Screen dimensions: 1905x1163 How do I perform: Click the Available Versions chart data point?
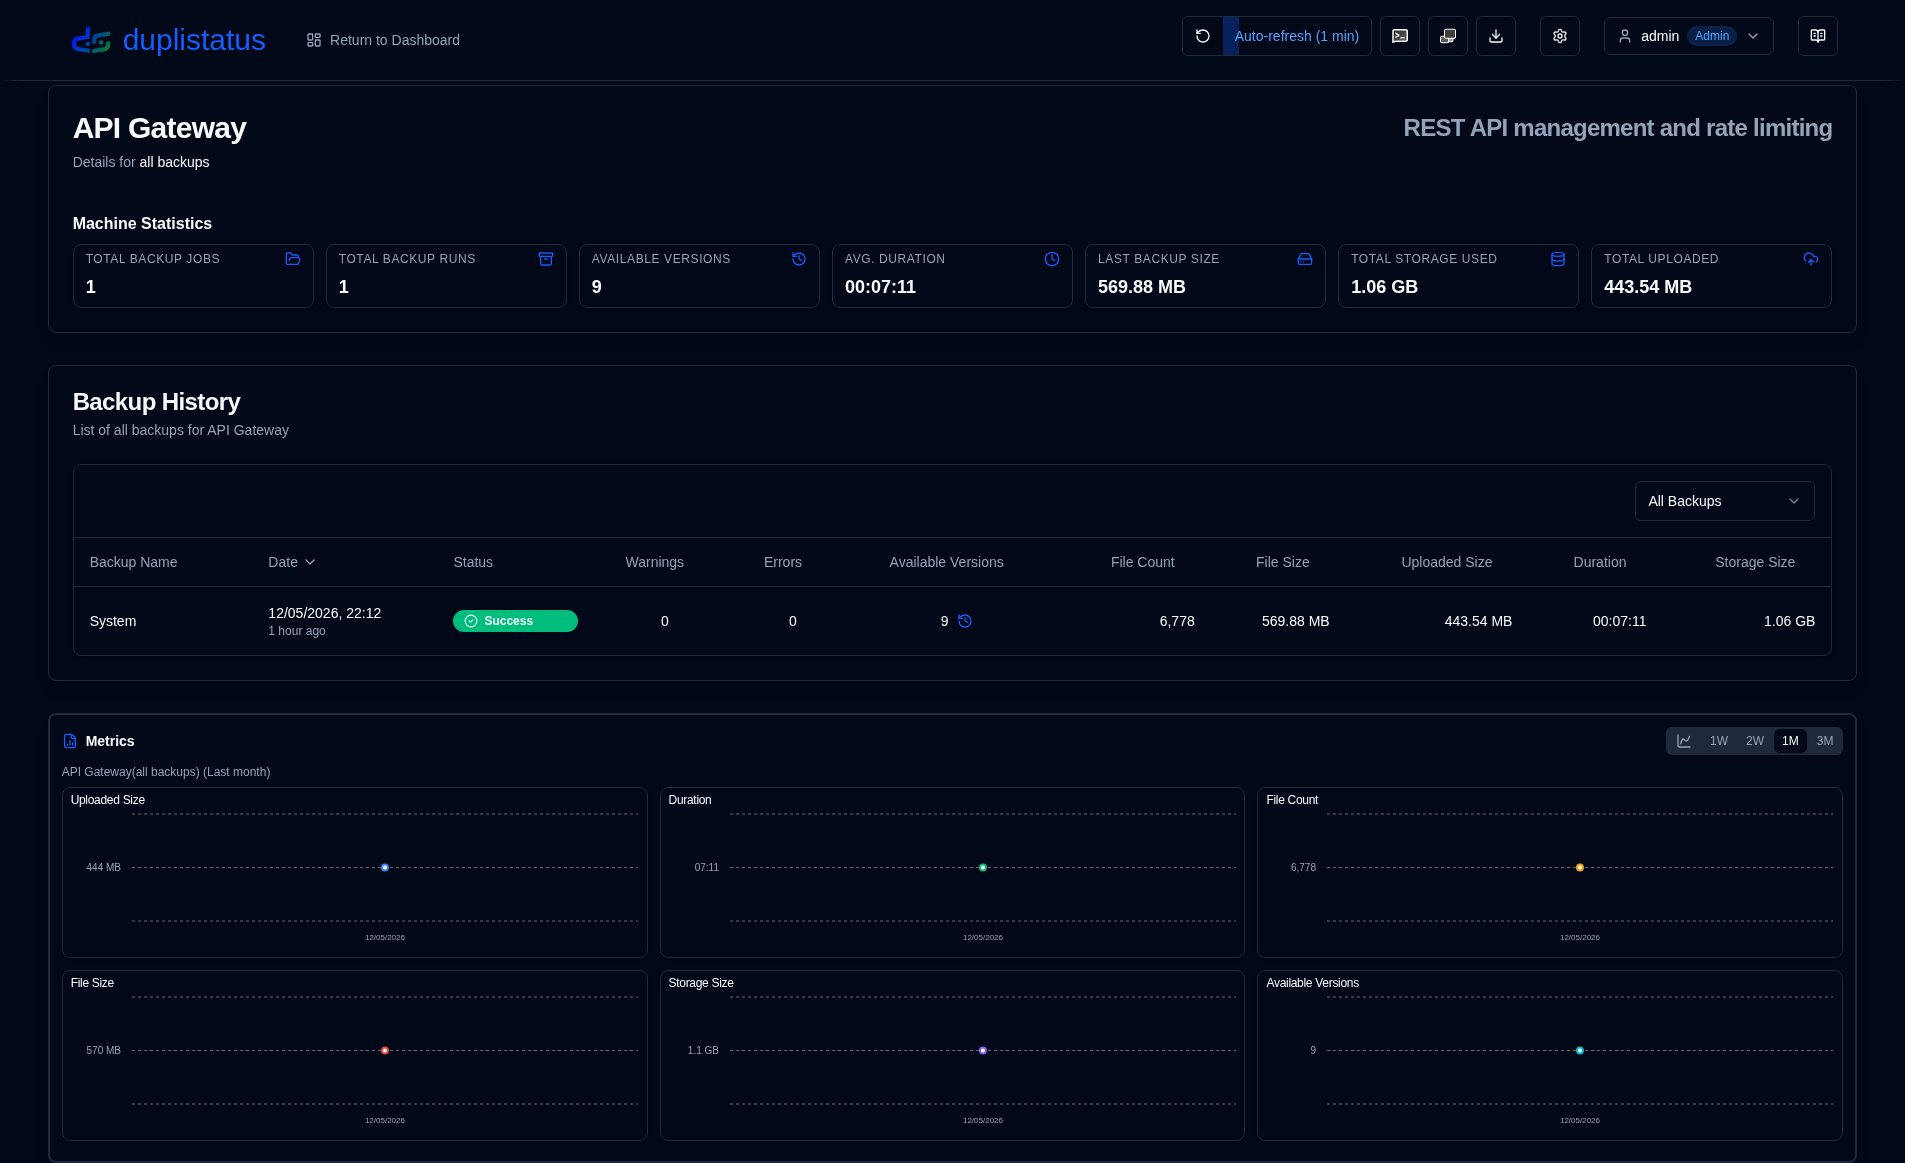coord(1580,1051)
